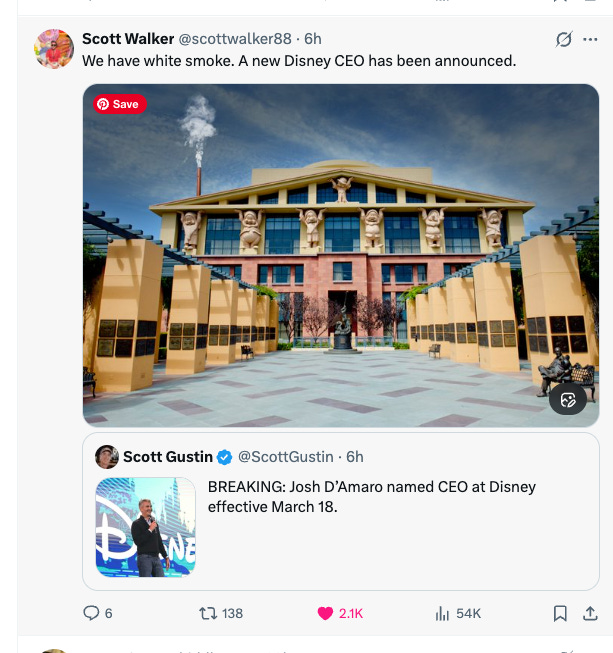Screen dimensions: 613x653
Task: Repost the tweet with retweet icon
Action: [x=207, y=613]
